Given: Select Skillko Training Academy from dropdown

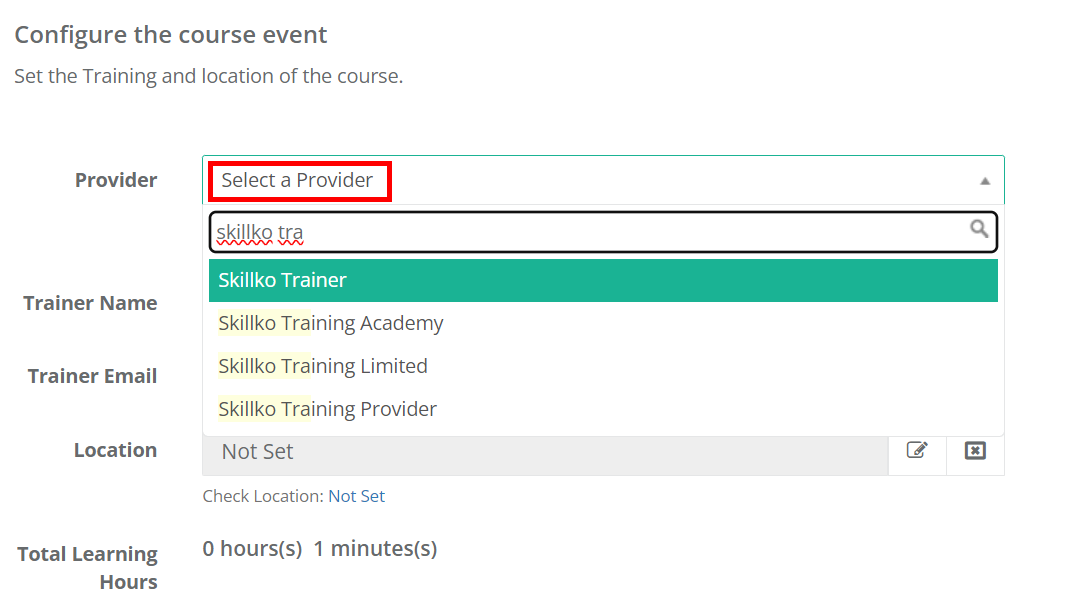Looking at the screenshot, I should pos(330,323).
